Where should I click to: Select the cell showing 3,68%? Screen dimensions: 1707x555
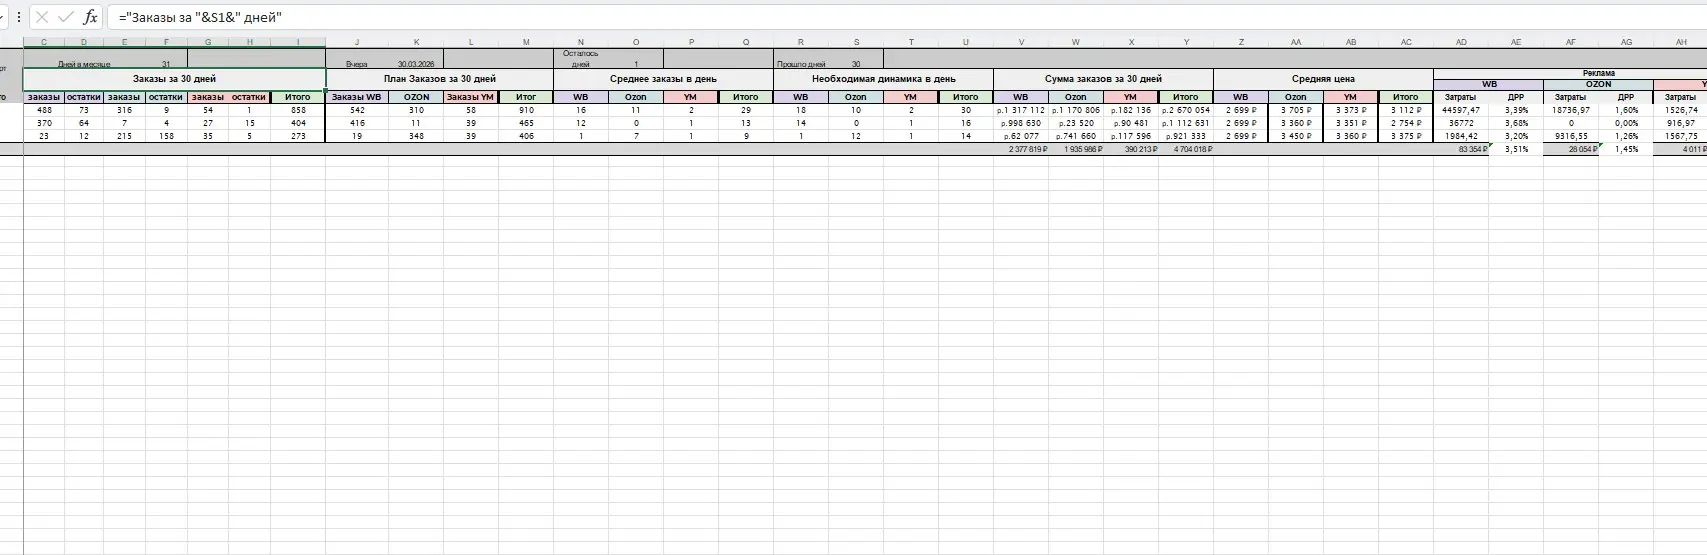tap(1516, 123)
